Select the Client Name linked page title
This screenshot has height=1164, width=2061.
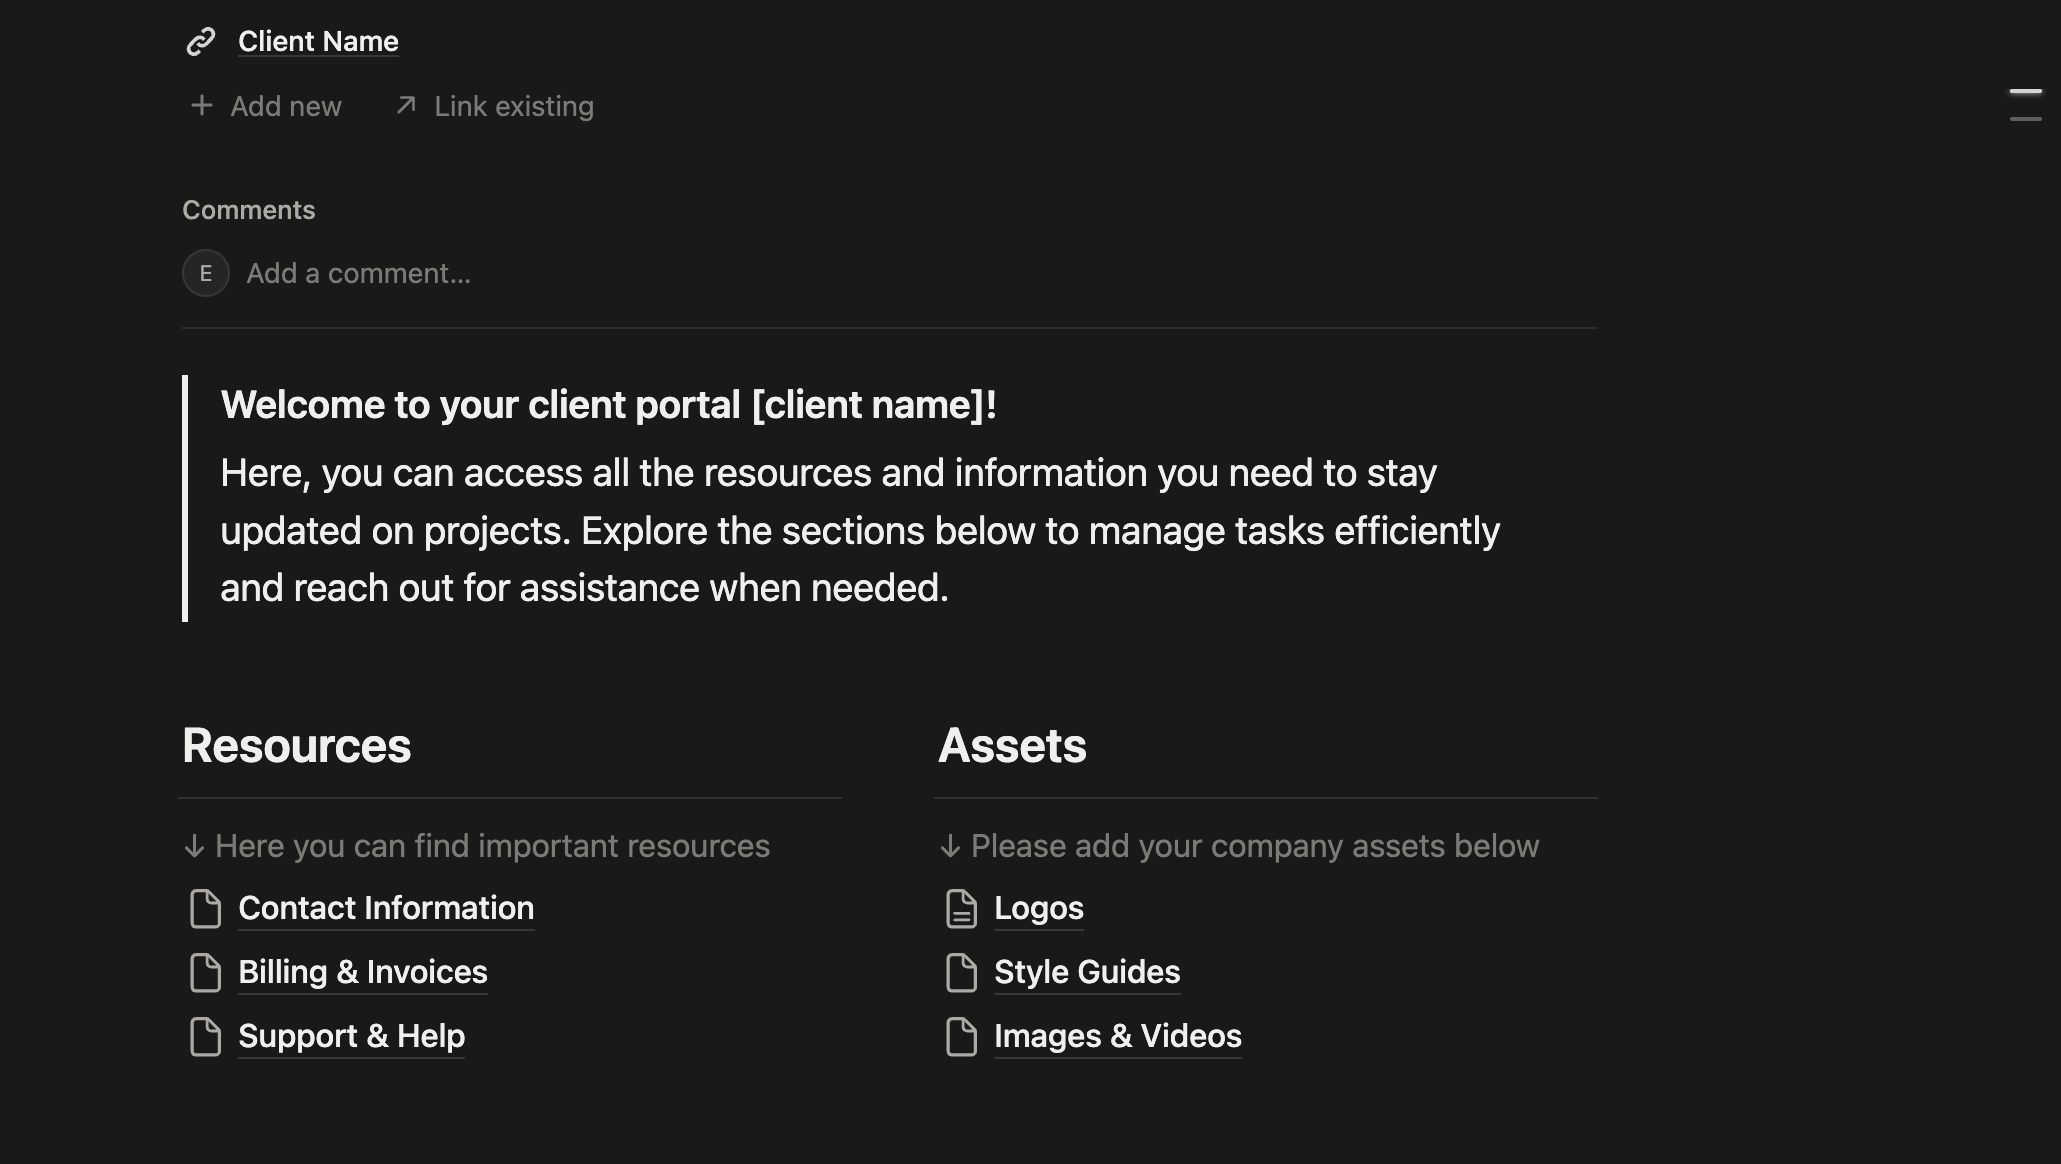click(x=317, y=41)
